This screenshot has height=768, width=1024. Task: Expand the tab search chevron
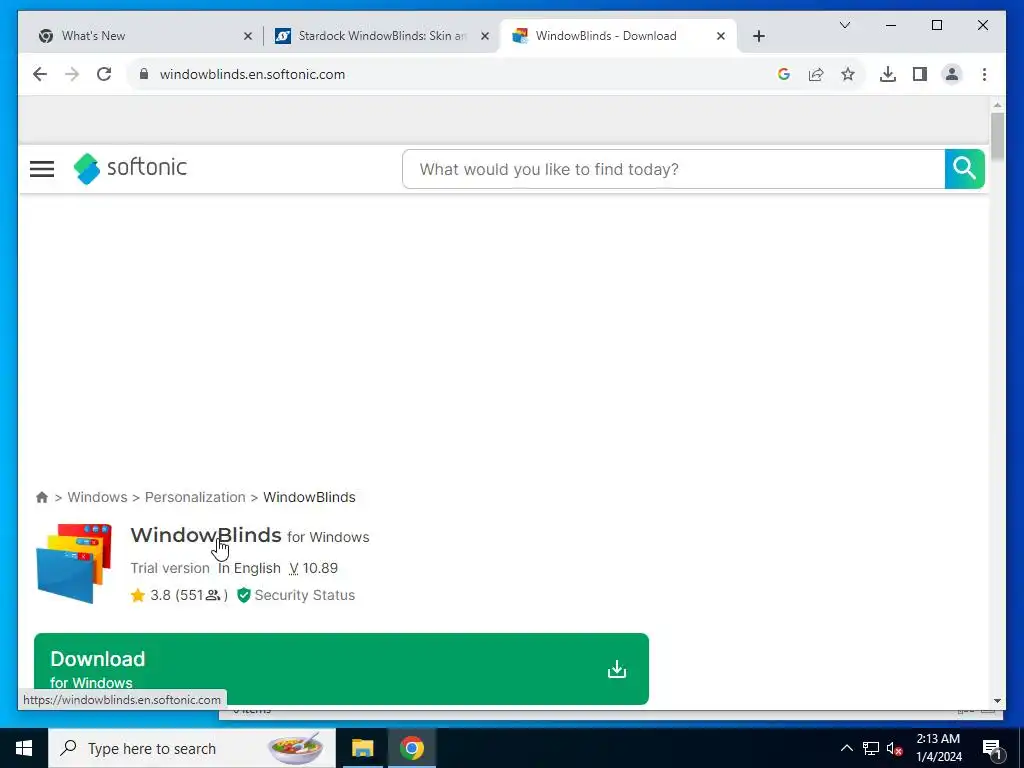(844, 25)
